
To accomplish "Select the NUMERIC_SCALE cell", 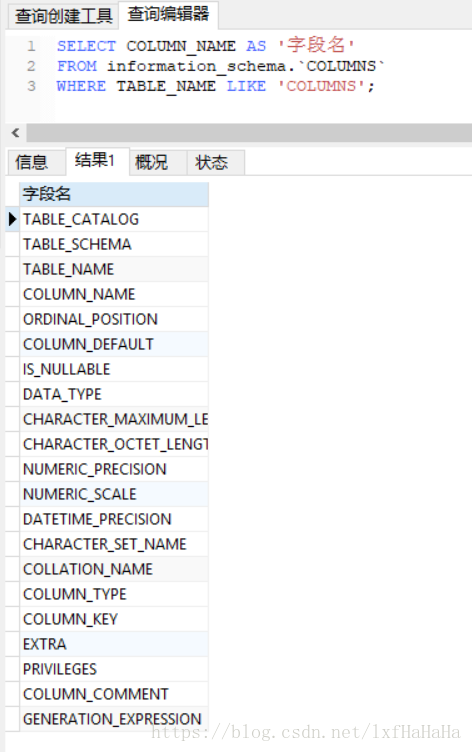I will 114,494.
